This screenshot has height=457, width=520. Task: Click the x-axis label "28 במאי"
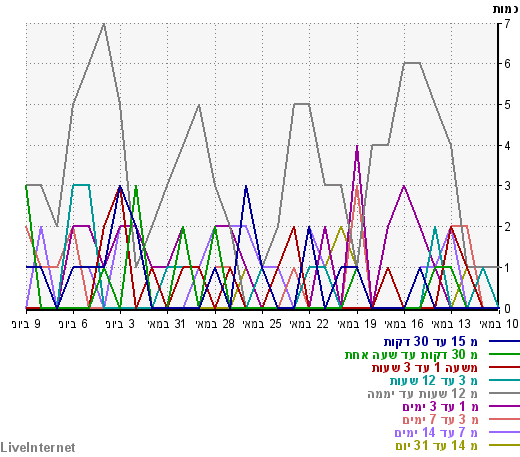point(215,324)
